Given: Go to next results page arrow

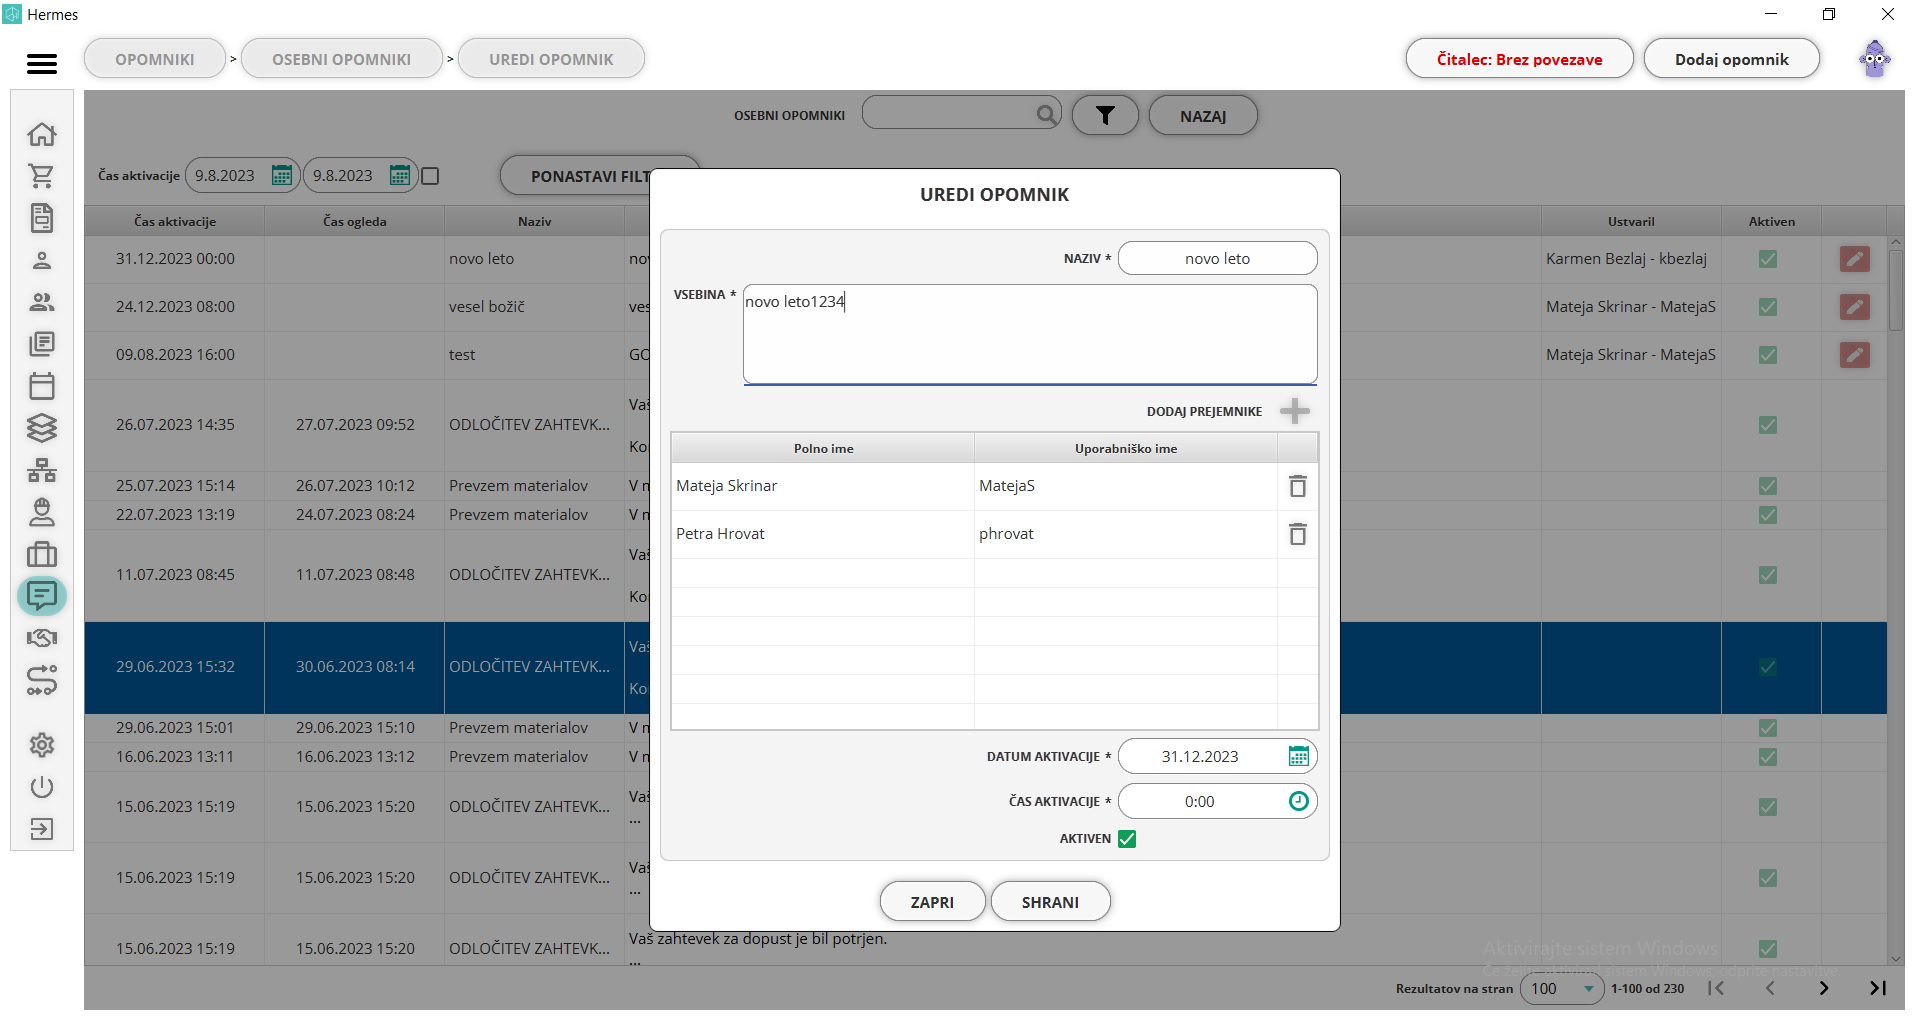Looking at the screenshot, I should (x=1824, y=988).
